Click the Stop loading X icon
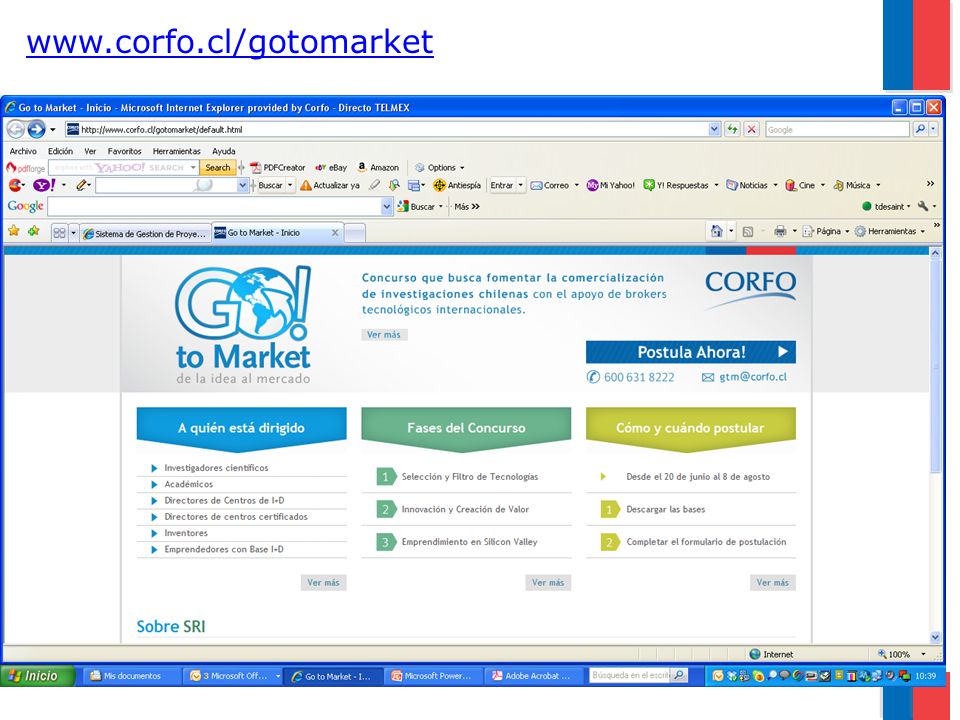The height and width of the screenshot is (720, 960). point(751,129)
